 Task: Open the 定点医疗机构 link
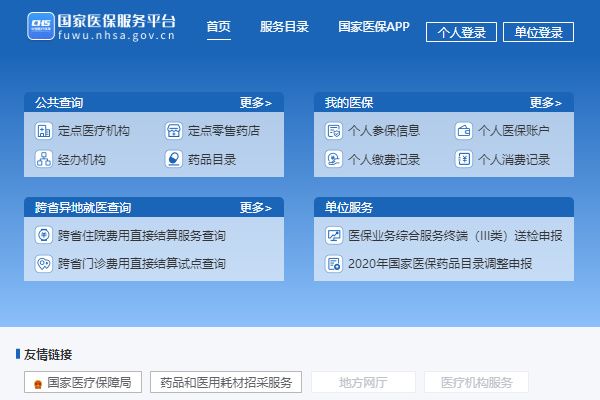(x=94, y=131)
